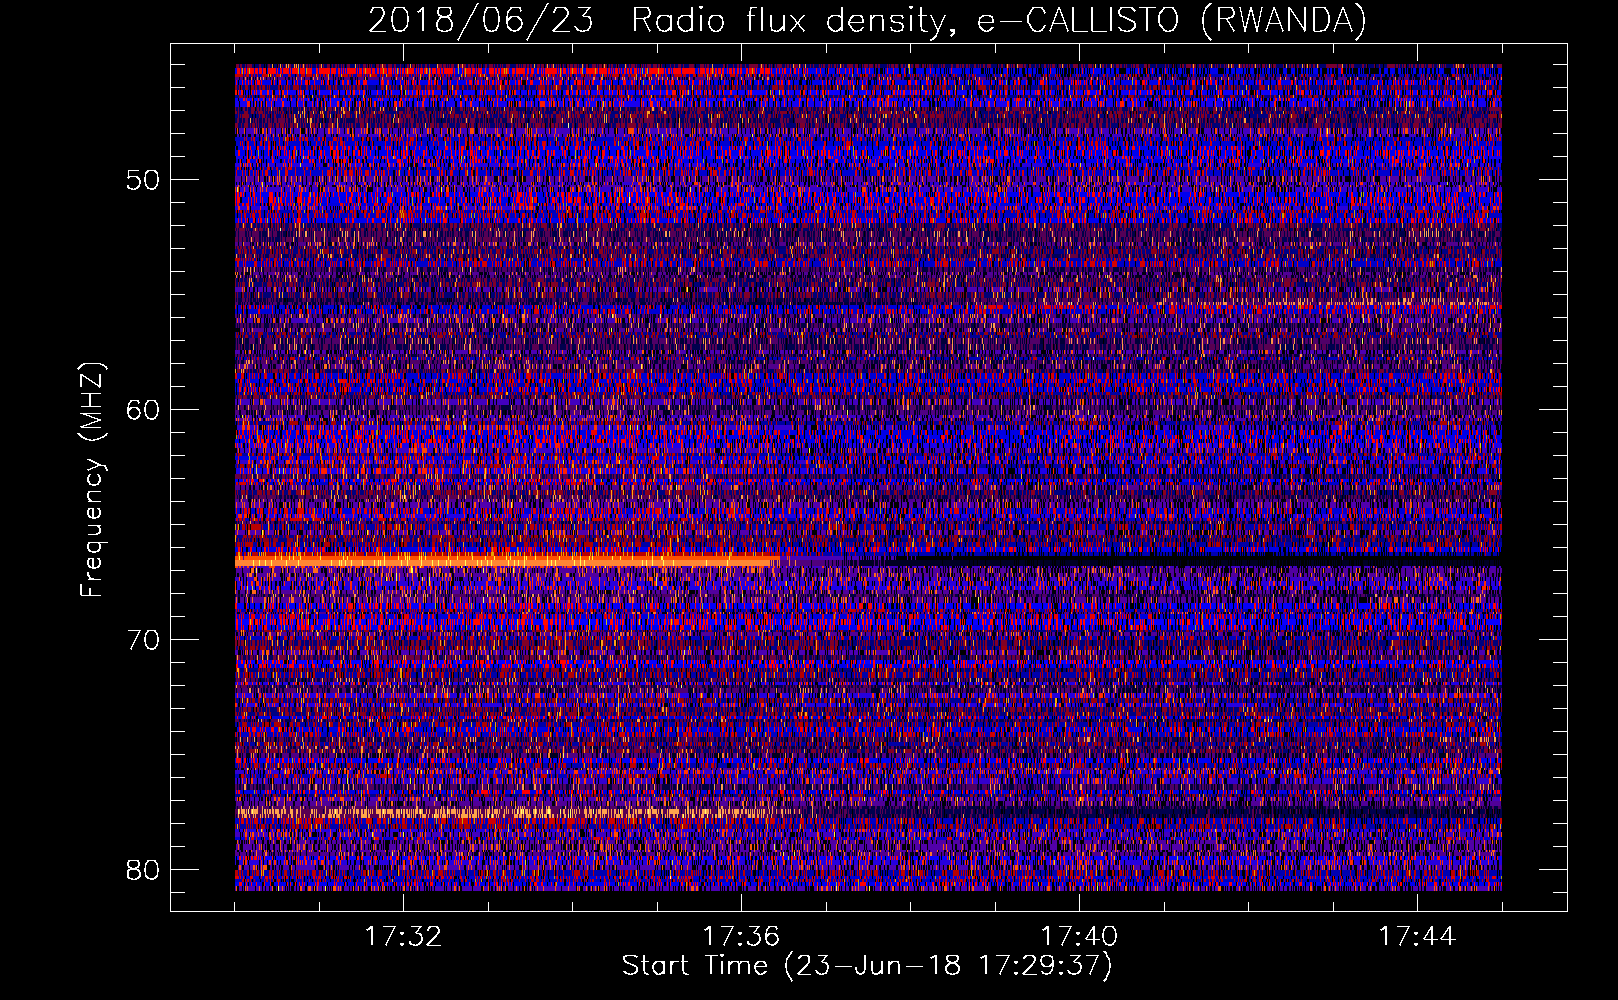The height and width of the screenshot is (1000, 1618).
Task: Click the 17:32 time tick label
Action: [403, 937]
